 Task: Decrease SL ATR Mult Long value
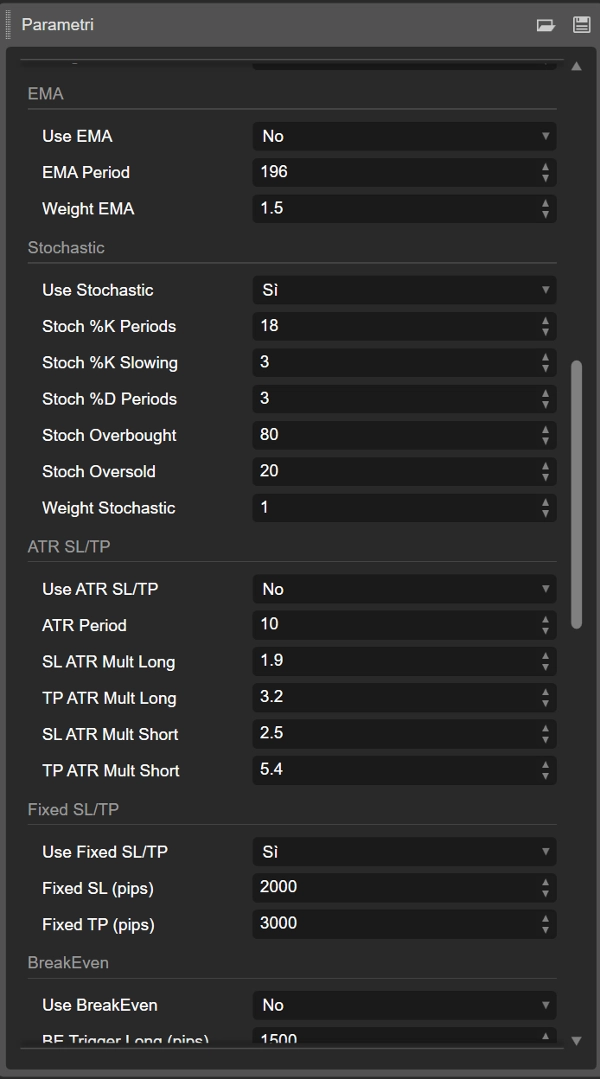pyautogui.click(x=546, y=666)
